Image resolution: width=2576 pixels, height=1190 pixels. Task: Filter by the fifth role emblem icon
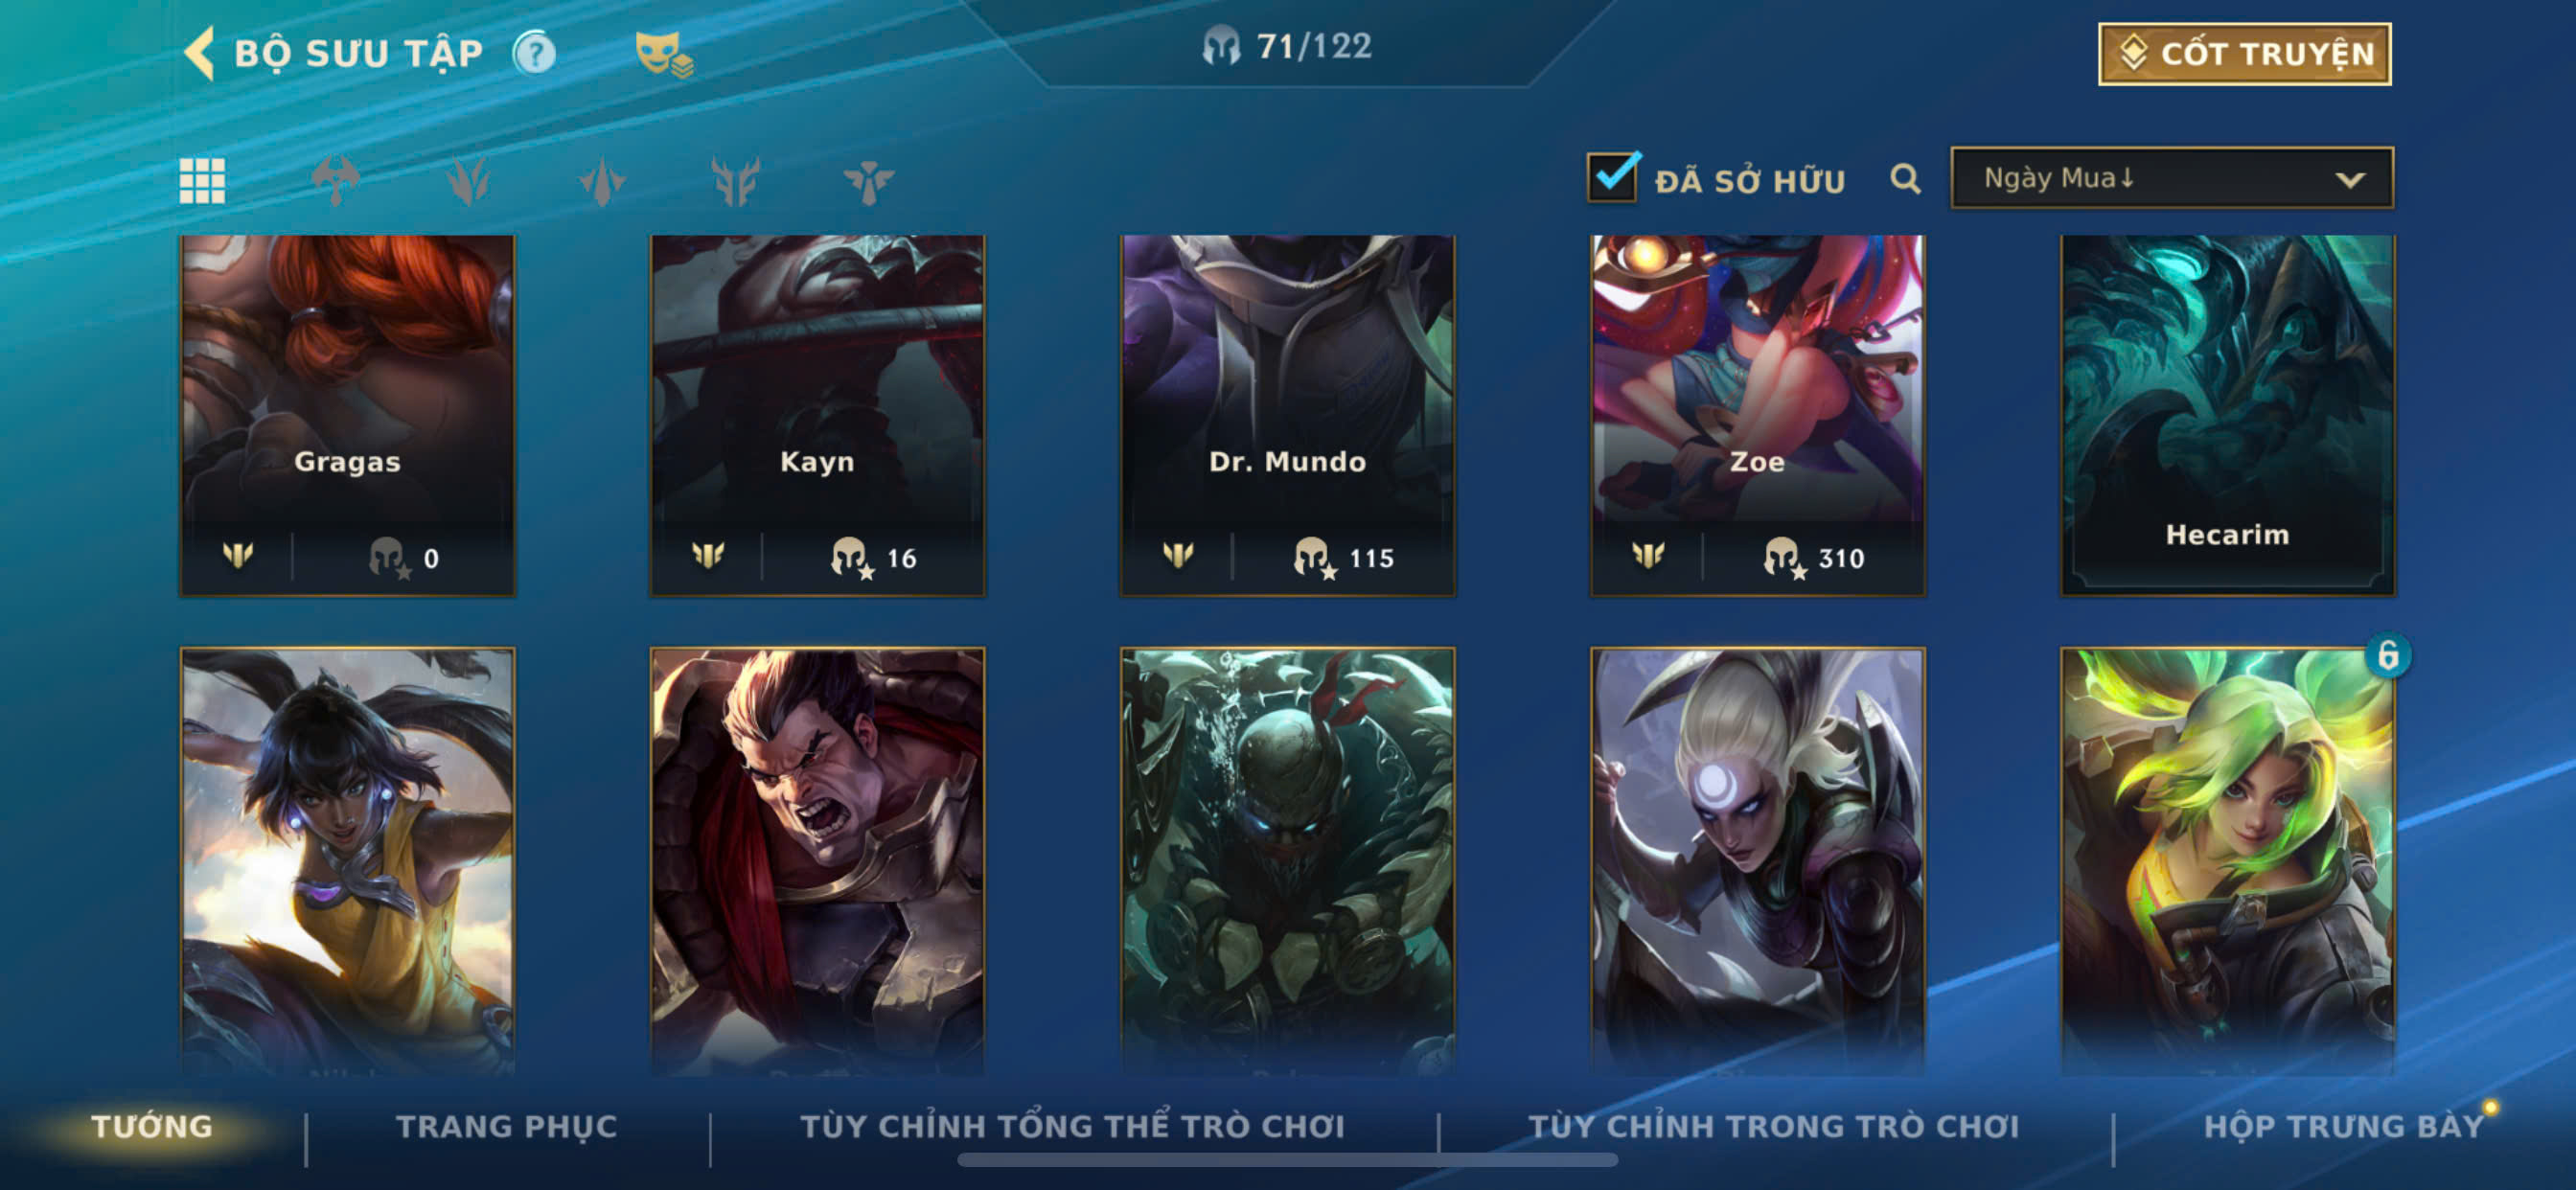[868, 181]
